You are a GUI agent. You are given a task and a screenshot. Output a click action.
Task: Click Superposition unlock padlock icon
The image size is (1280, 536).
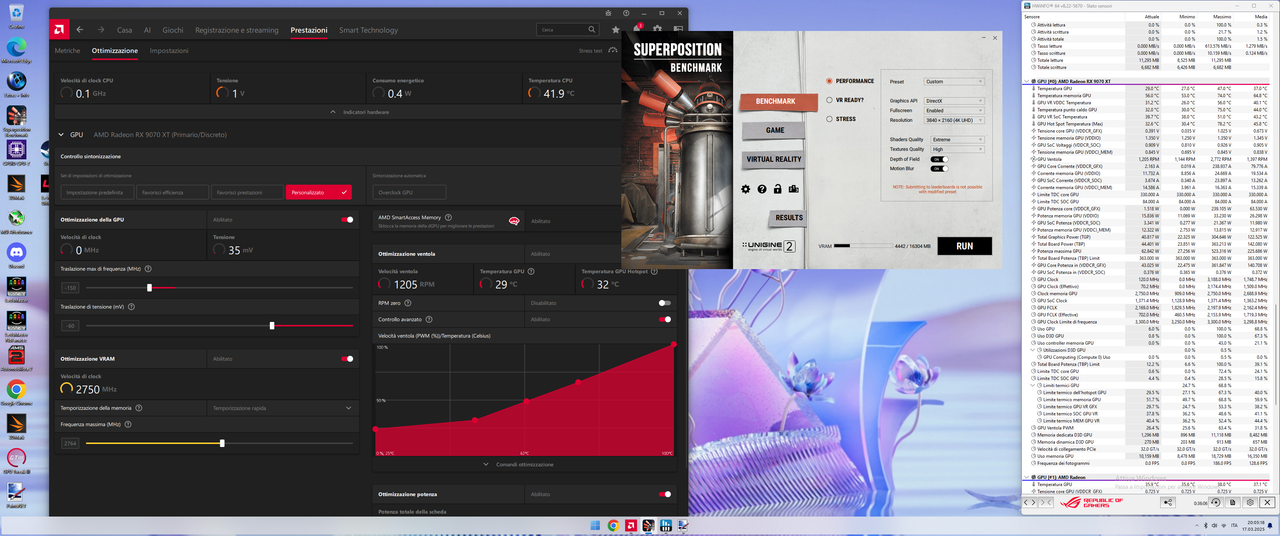tap(778, 189)
